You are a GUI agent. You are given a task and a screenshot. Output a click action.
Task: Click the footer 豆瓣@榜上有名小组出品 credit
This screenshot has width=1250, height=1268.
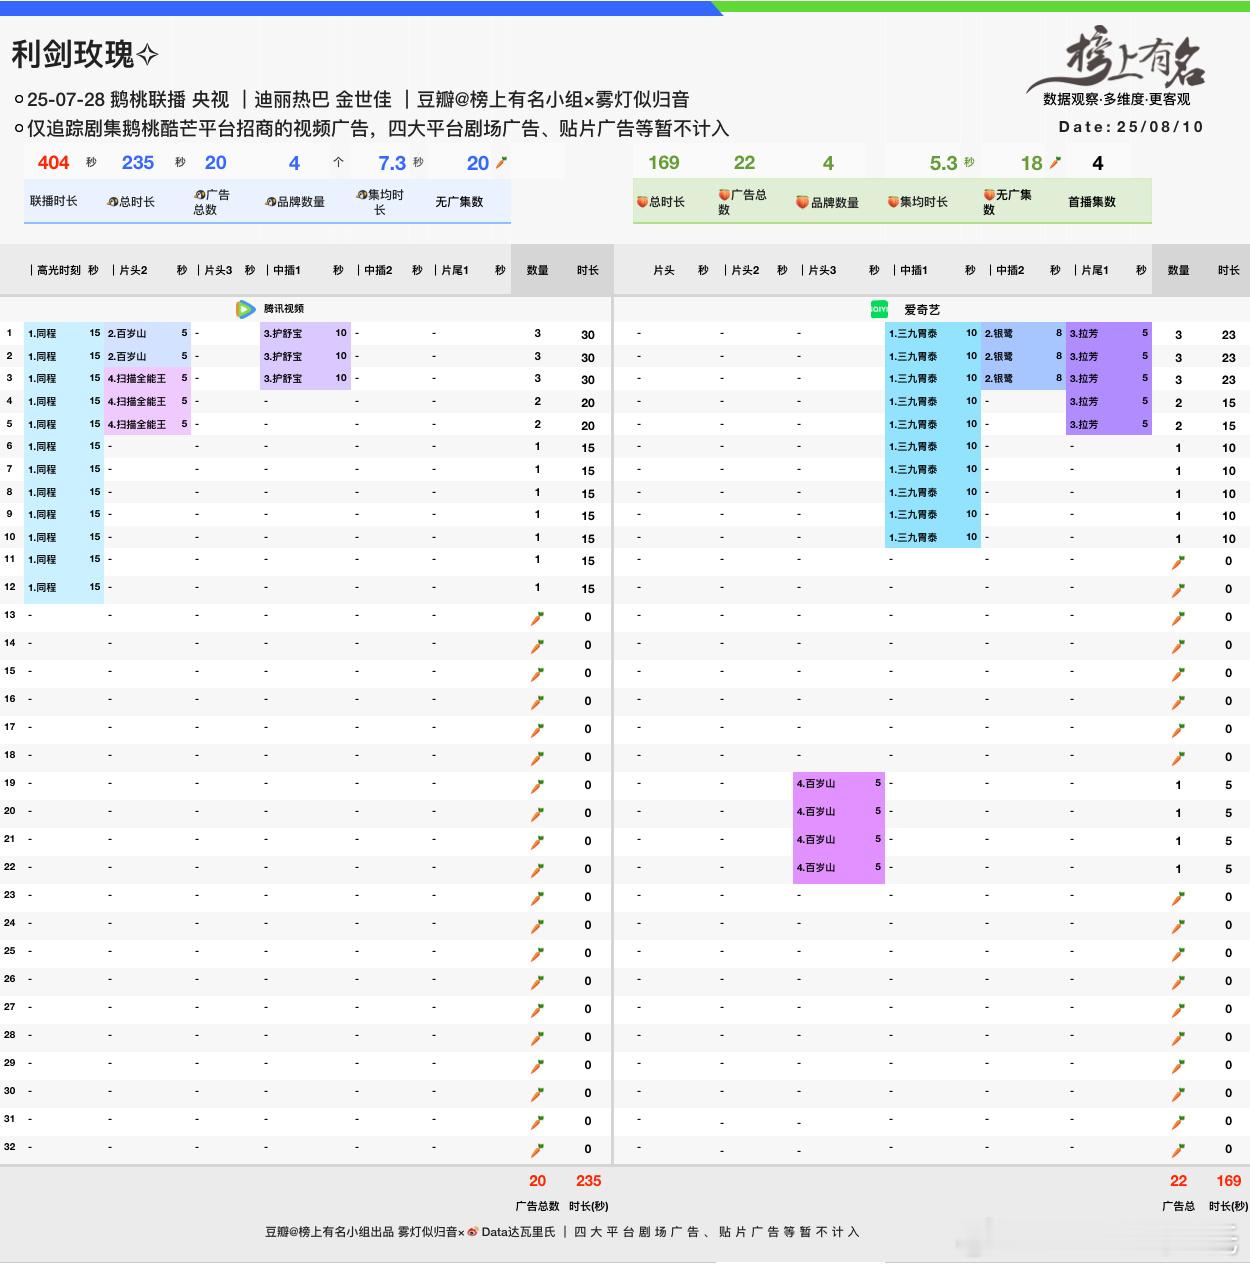pyautogui.click(x=329, y=1232)
